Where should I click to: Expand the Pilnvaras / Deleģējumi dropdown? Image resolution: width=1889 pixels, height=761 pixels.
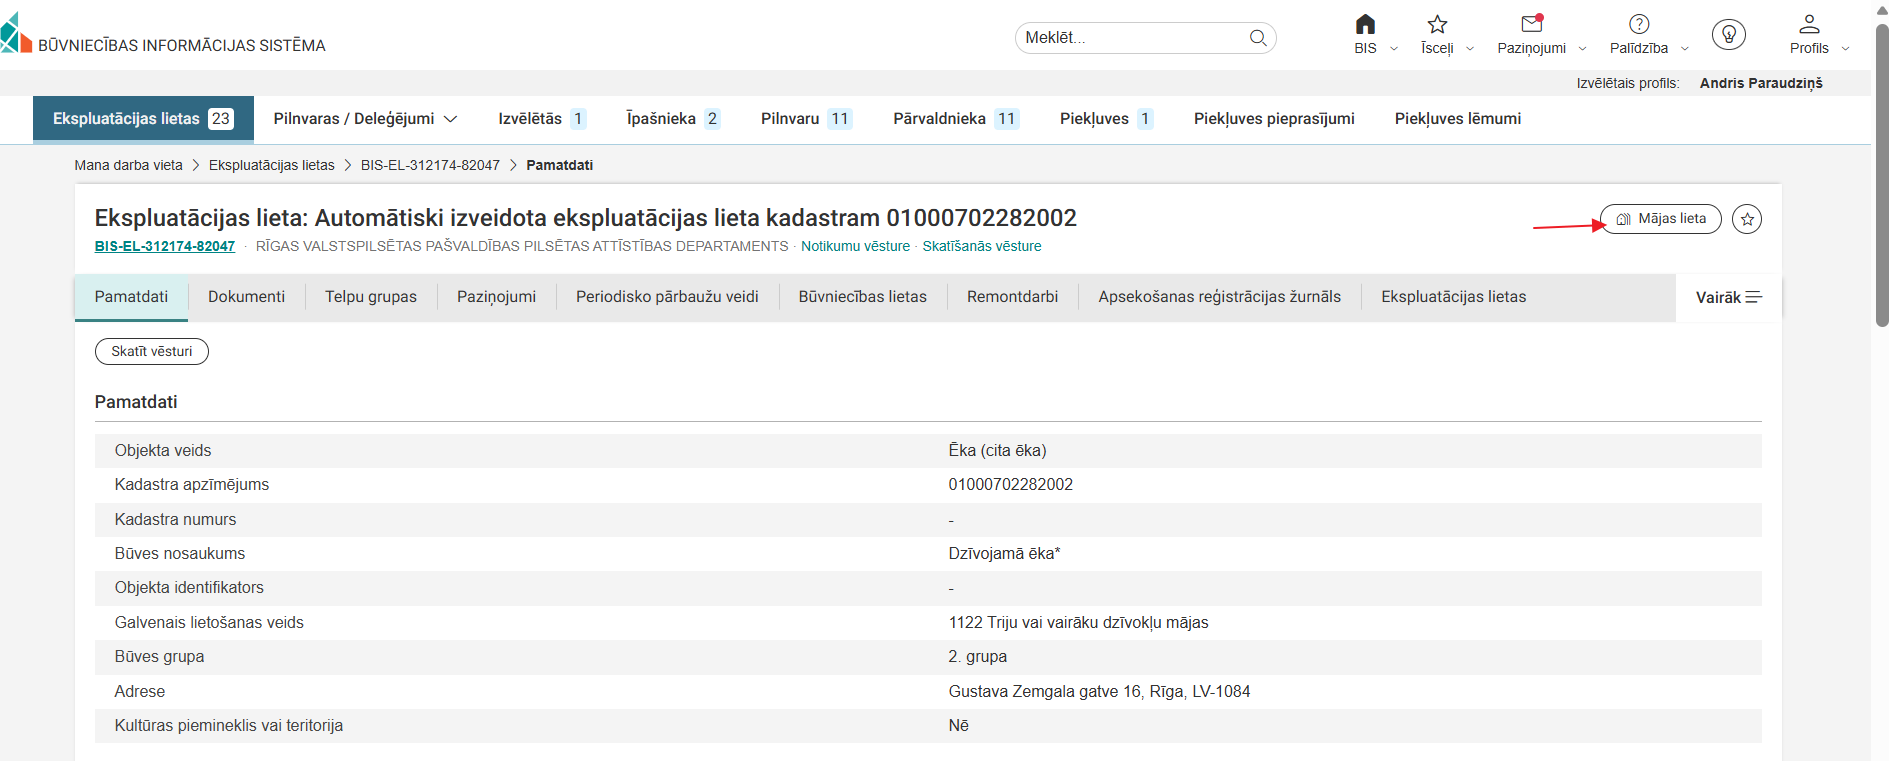pos(451,119)
